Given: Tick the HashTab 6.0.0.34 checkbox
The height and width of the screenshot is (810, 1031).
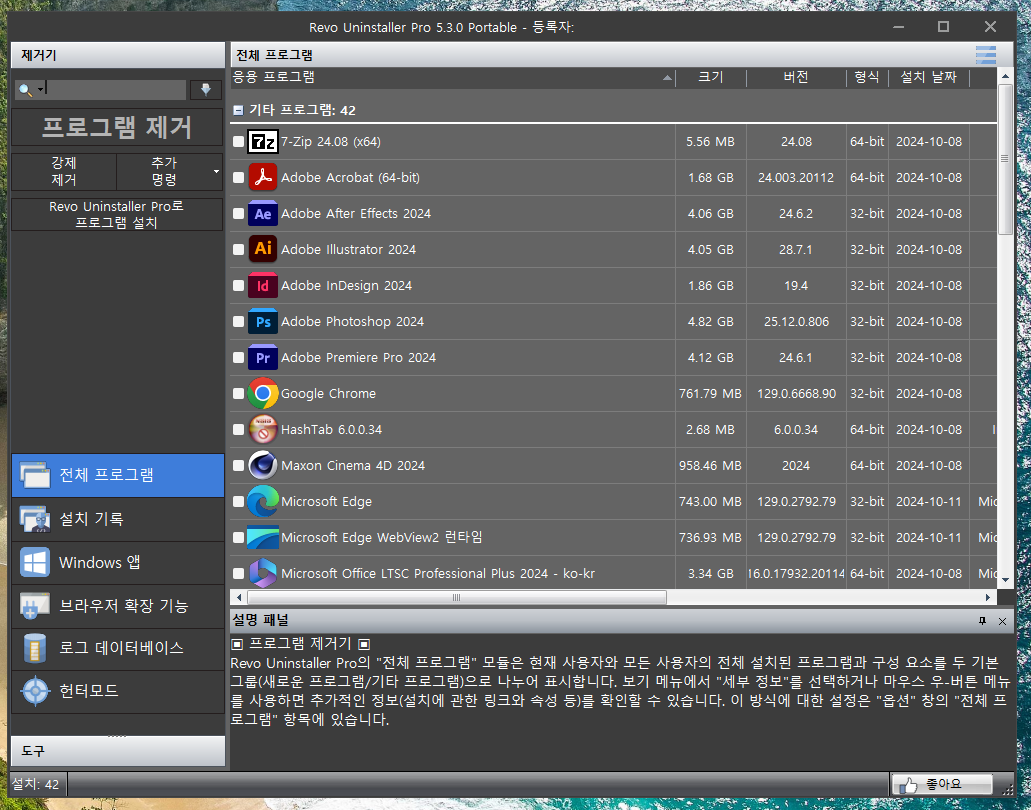Looking at the screenshot, I should click(239, 429).
